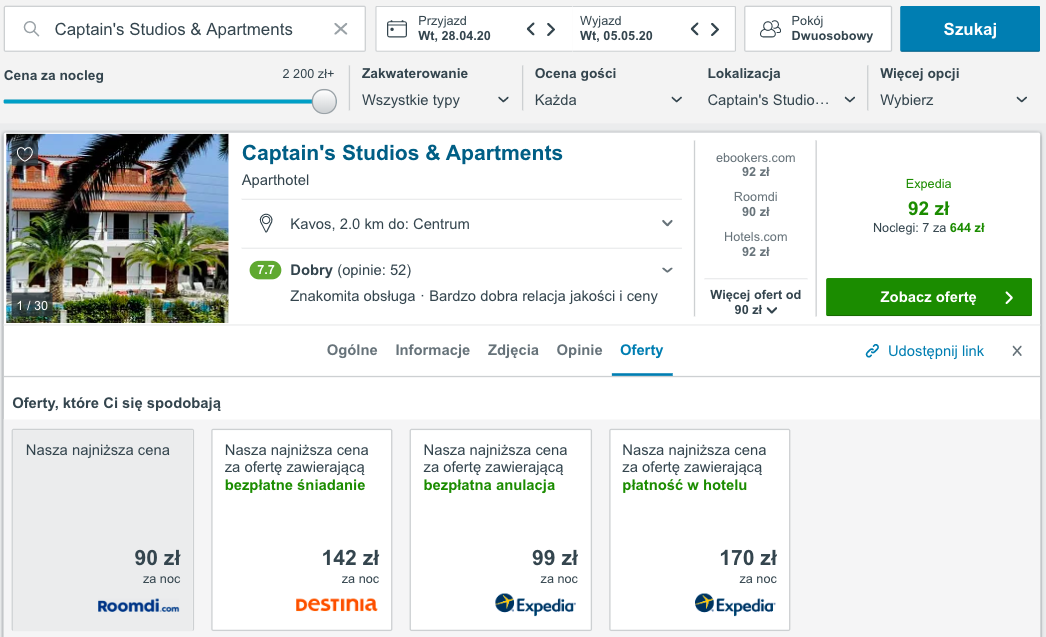Click the Przyjazd arrival date field
Screen dimensions: 1046x637
454,29
